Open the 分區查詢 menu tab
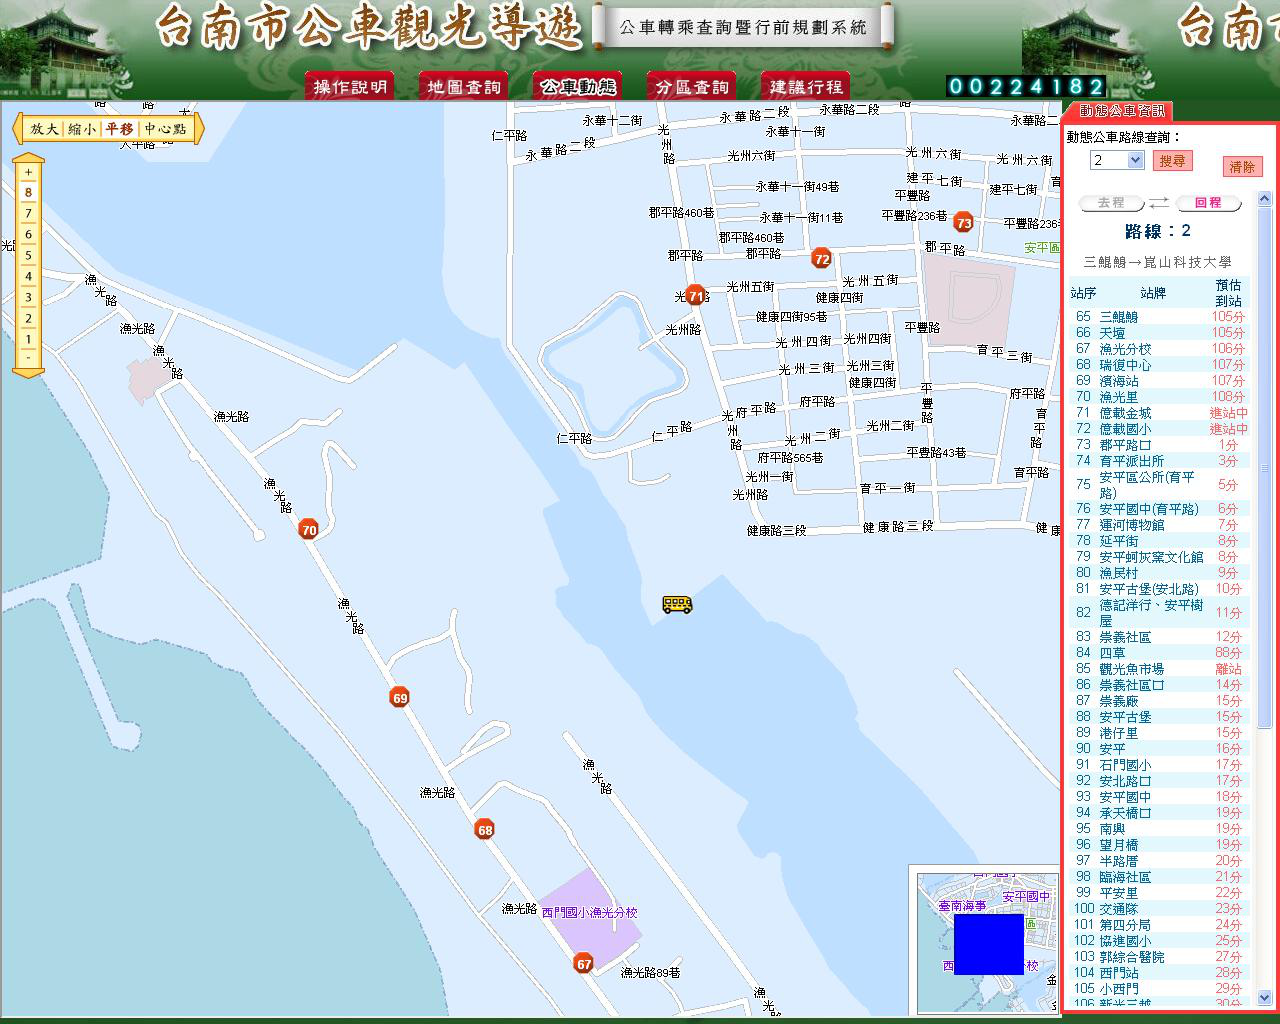The image size is (1280, 1024). point(691,87)
